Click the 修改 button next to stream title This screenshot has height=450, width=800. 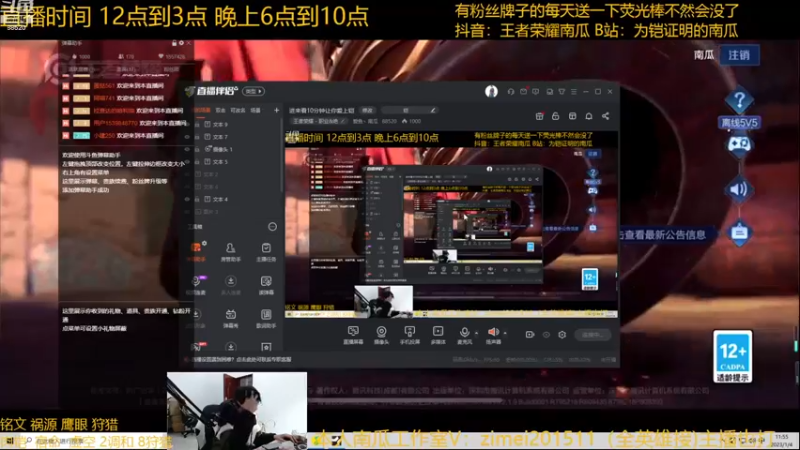pos(367,110)
